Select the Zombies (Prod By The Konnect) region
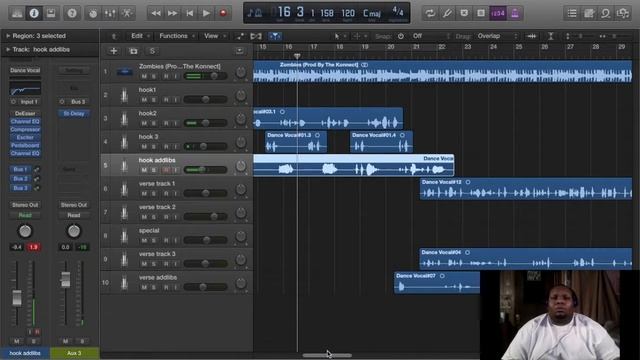Image resolution: width=640 pixels, height=360 pixels. [442, 72]
